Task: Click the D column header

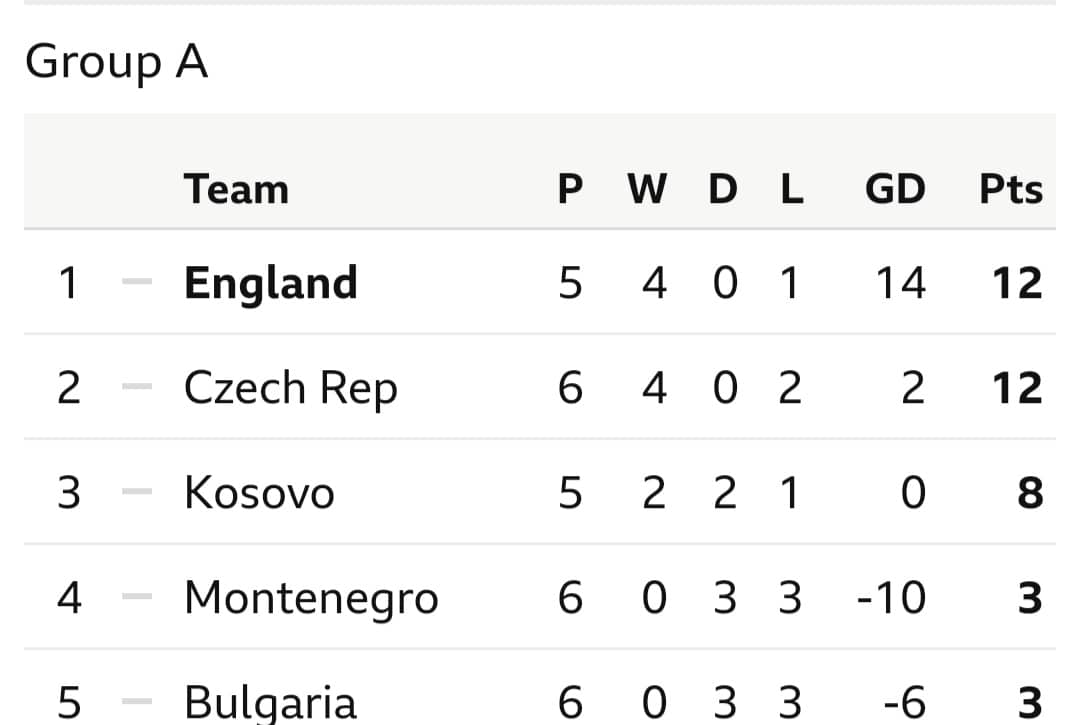Action: tap(723, 189)
